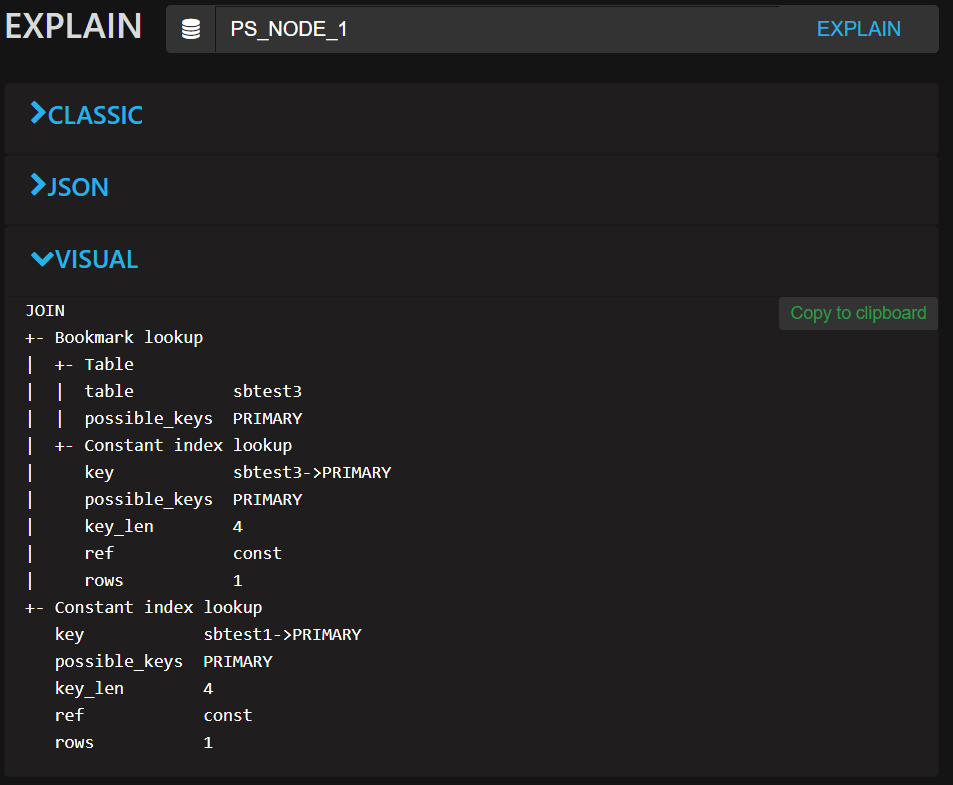Image resolution: width=953 pixels, height=785 pixels.
Task: Switch to the JSON panel title
Action: (78, 187)
